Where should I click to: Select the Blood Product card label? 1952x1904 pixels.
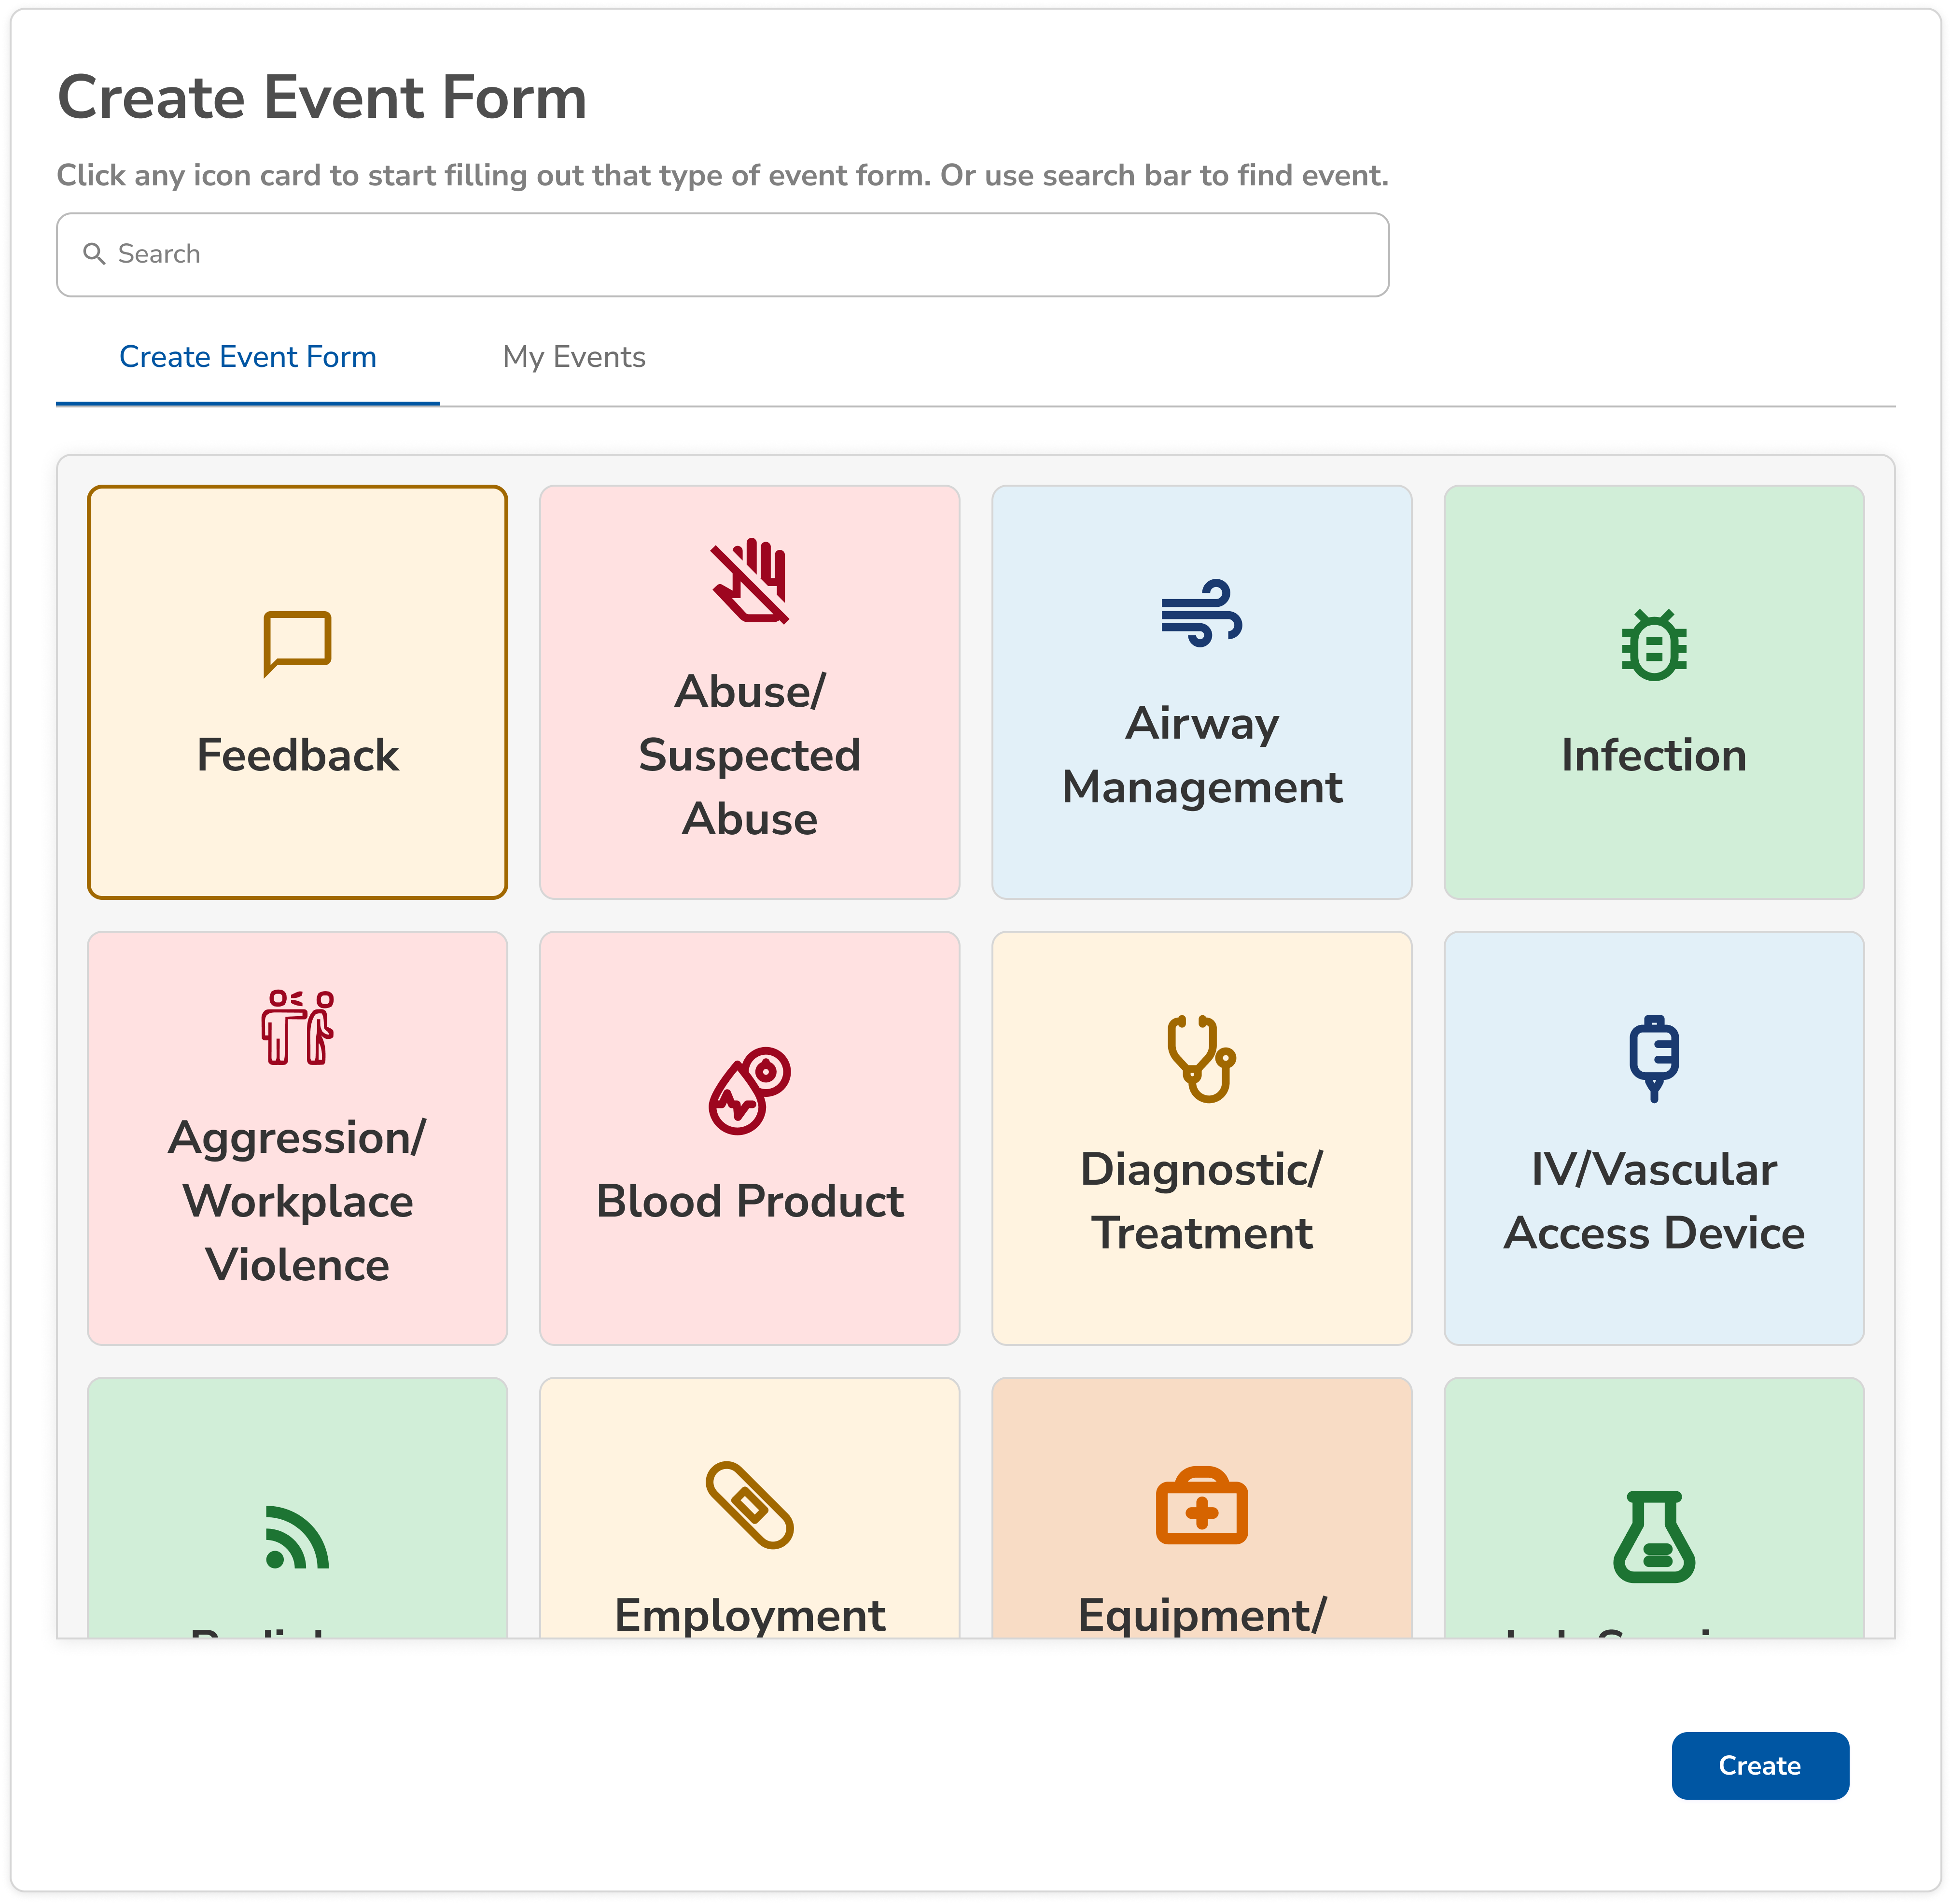pyautogui.click(x=750, y=1201)
